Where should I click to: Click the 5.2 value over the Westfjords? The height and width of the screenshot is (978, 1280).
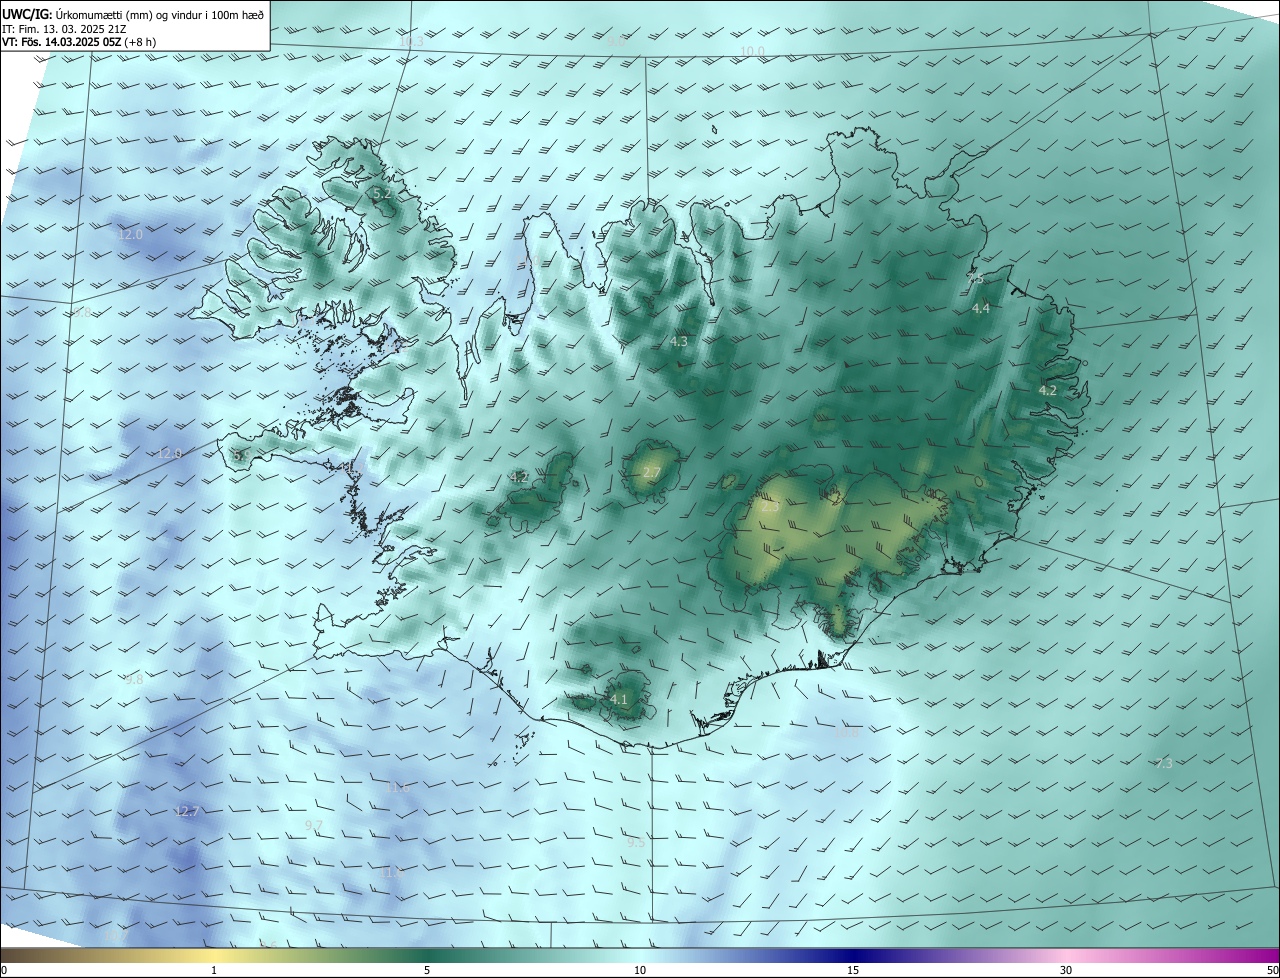pyautogui.click(x=382, y=193)
